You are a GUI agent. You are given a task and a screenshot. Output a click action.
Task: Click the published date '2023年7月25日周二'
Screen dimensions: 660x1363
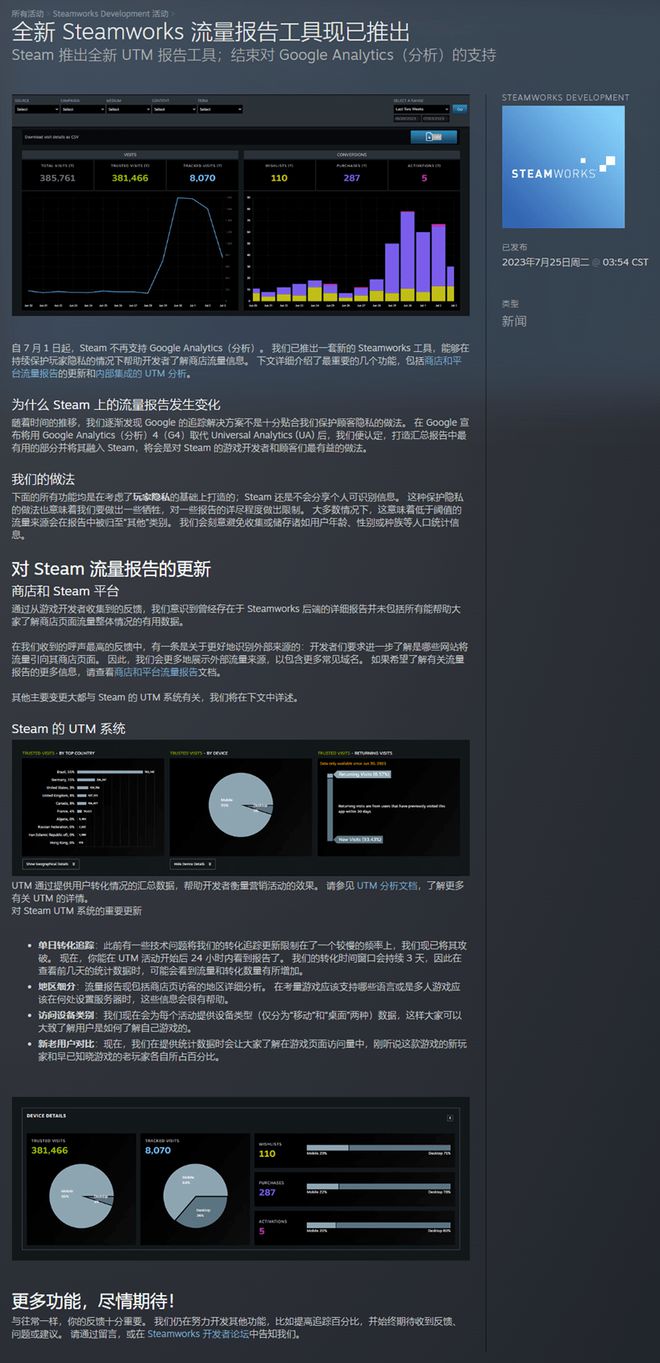point(545,262)
